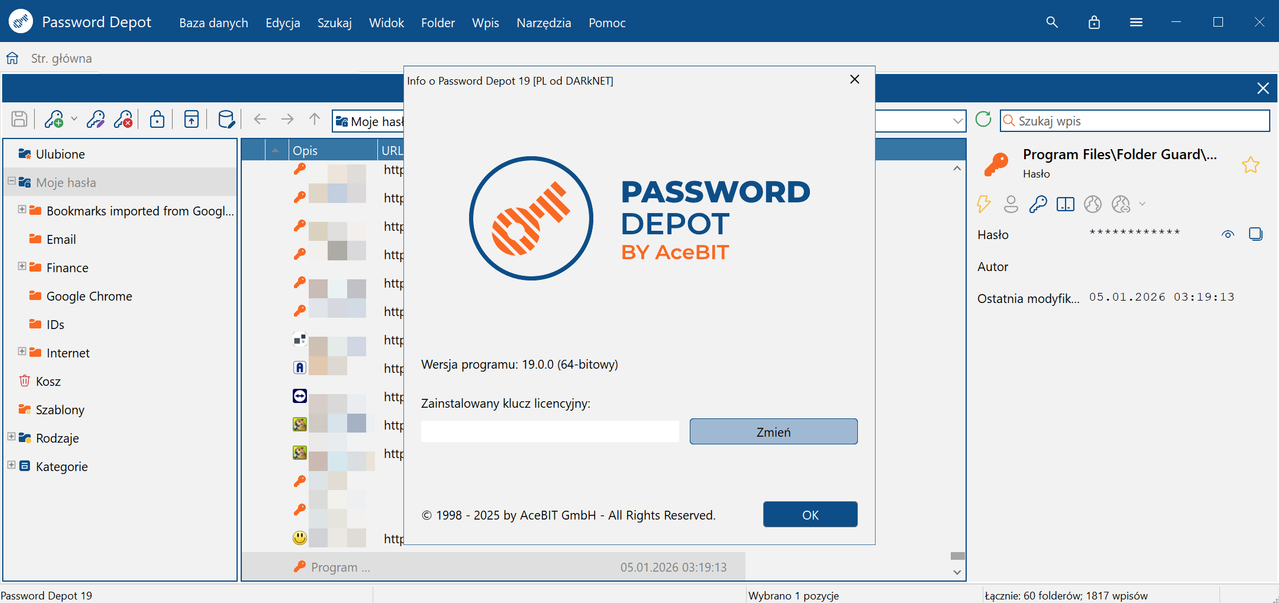Click the blue key copy-password icon
1279x603 pixels.
(1038, 204)
